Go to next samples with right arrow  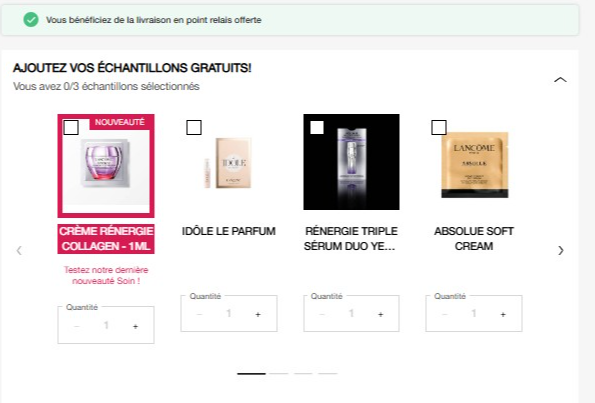tap(561, 250)
